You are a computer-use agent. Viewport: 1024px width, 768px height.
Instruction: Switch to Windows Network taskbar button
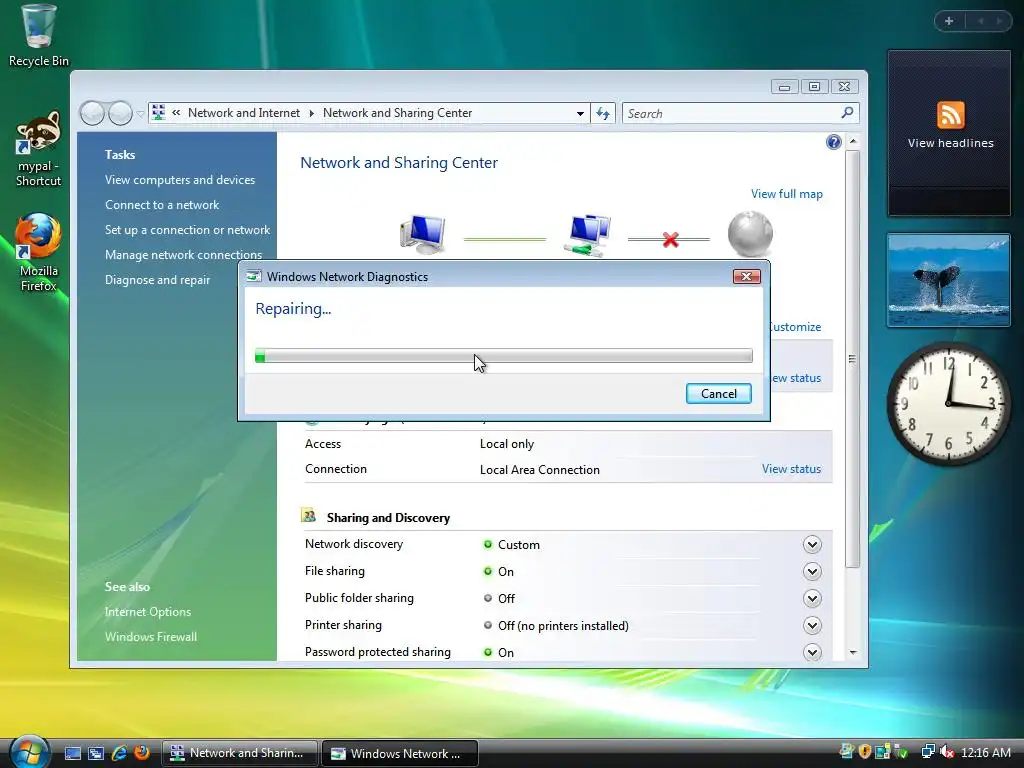click(400, 754)
